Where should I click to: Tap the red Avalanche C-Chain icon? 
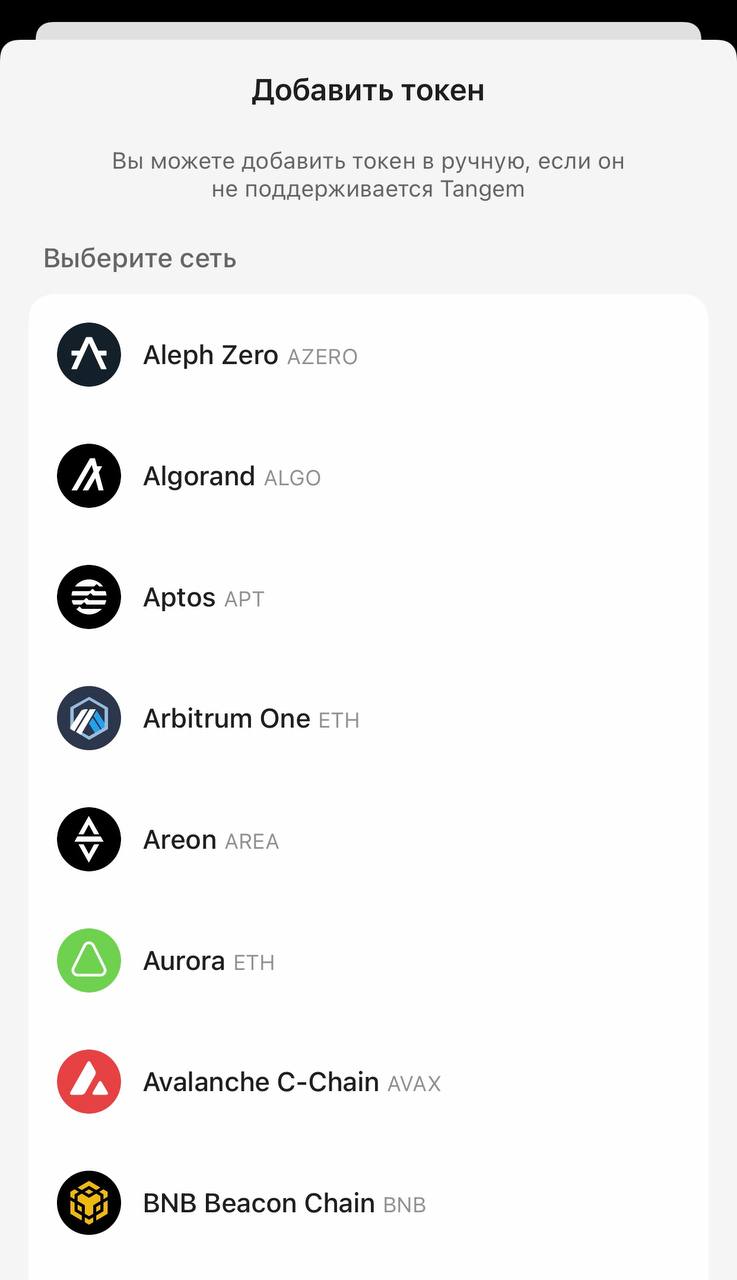pos(89,1081)
